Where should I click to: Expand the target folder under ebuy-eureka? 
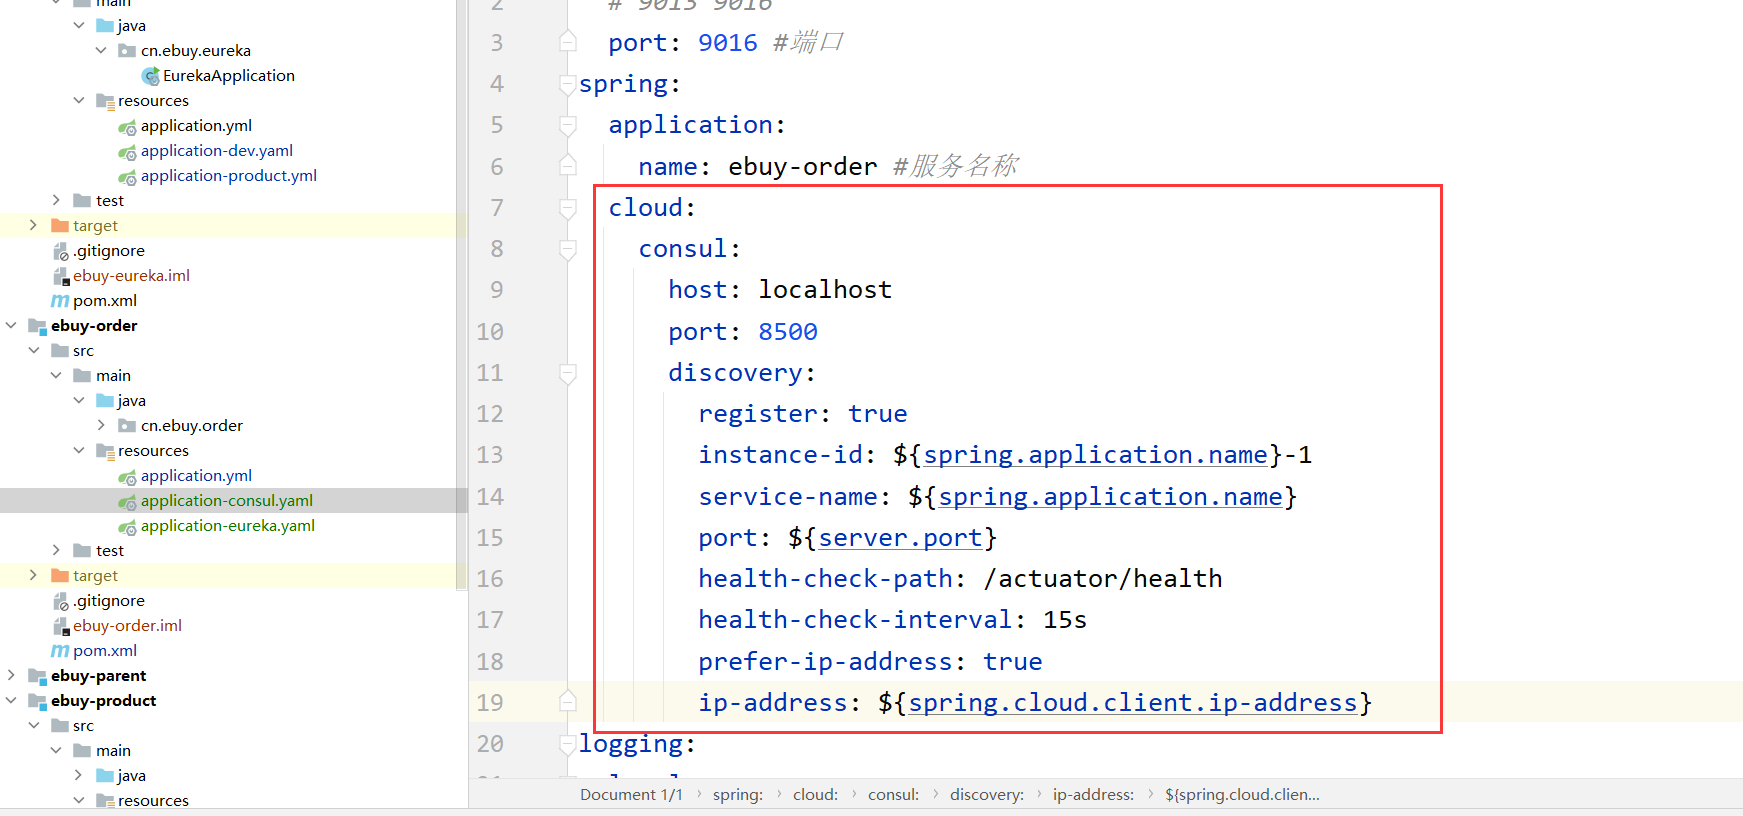(x=33, y=226)
